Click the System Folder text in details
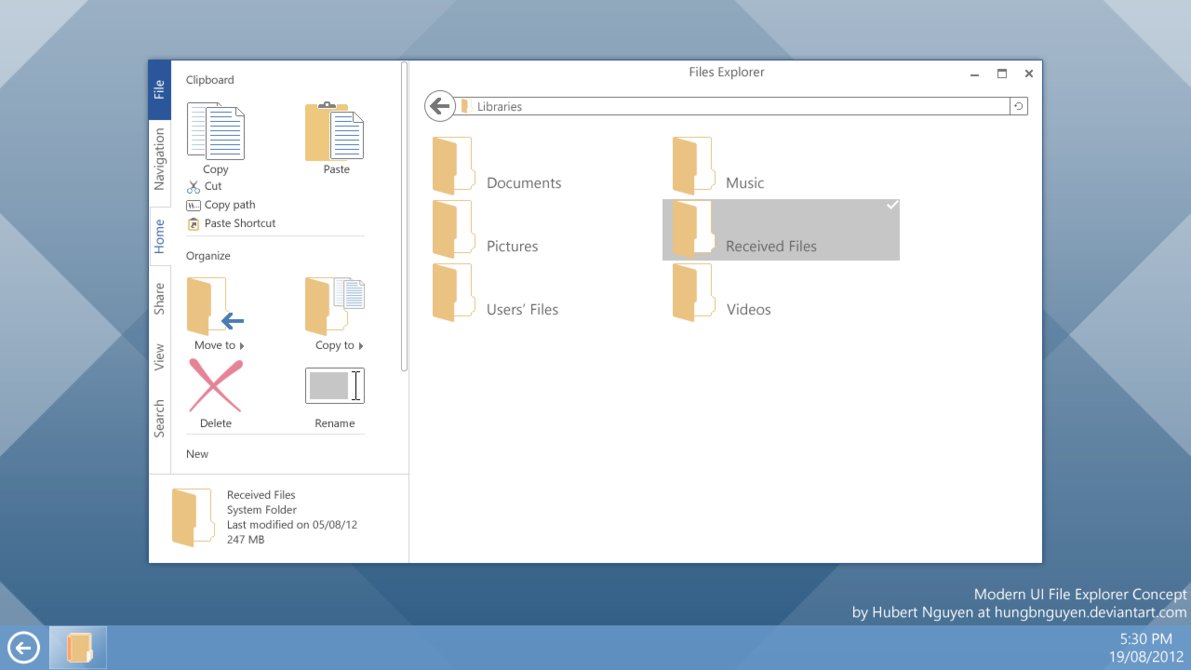This screenshot has width=1191, height=670. 261,510
